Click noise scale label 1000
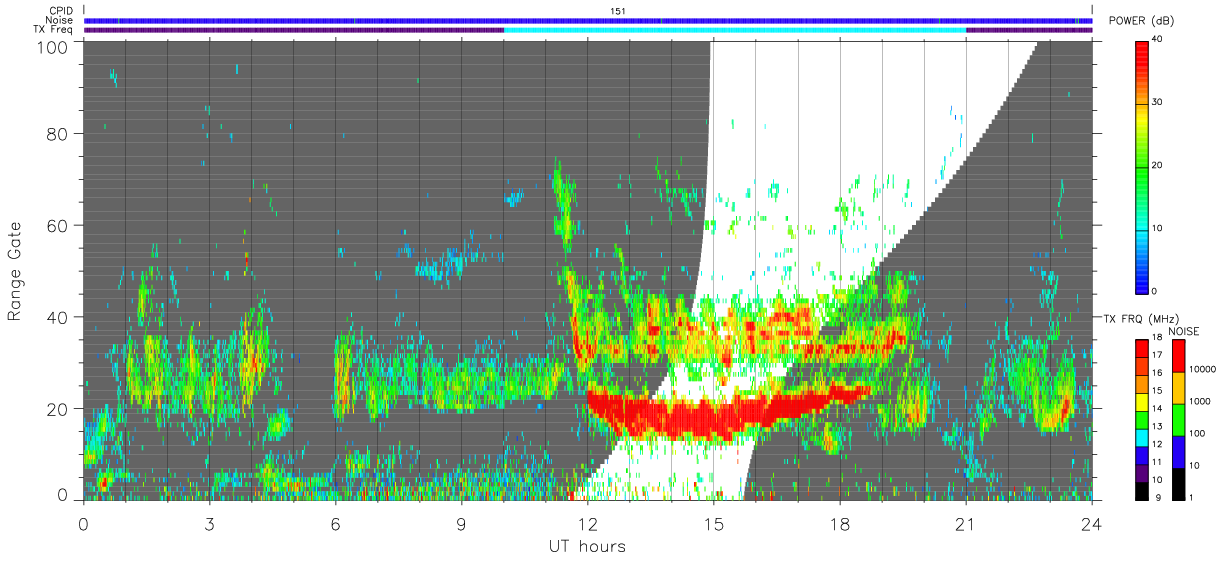Image resolution: width=1228 pixels, height=567 pixels. (x=1200, y=403)
